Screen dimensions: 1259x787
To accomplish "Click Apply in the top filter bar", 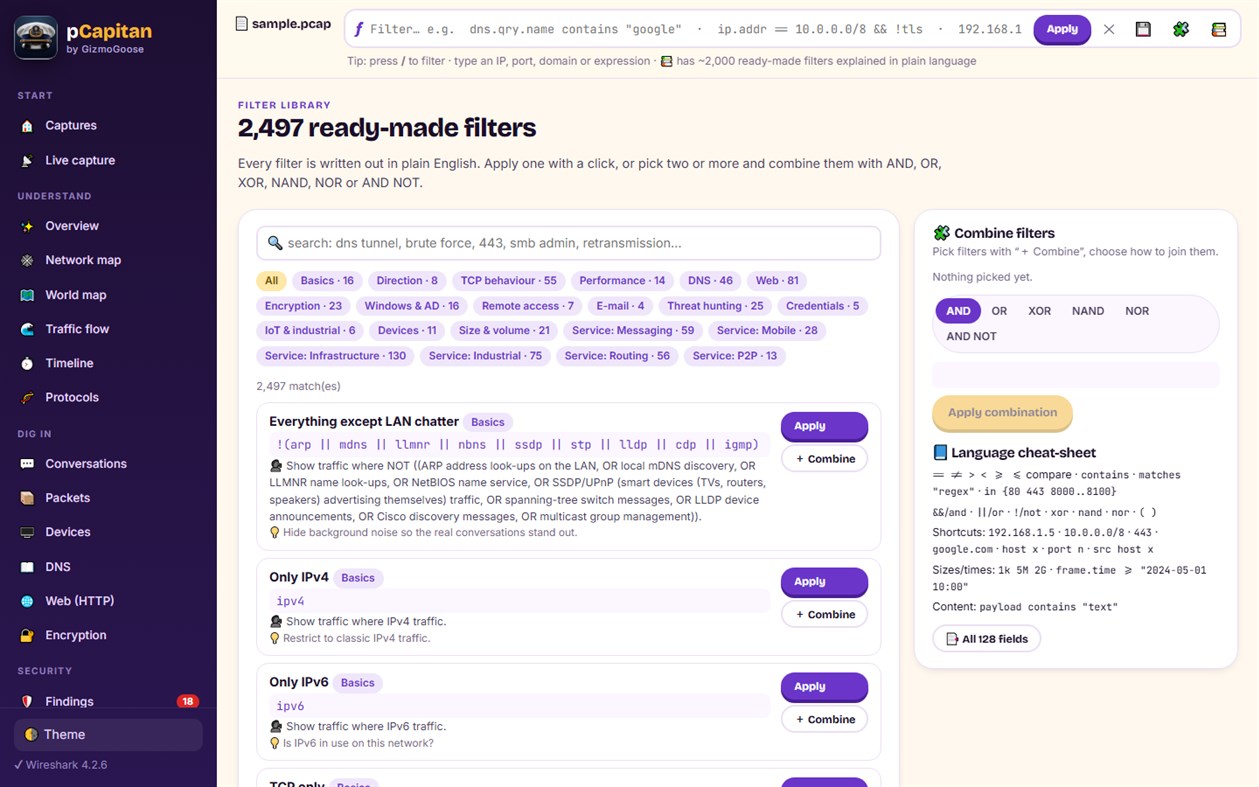I will pos(1062,30).
